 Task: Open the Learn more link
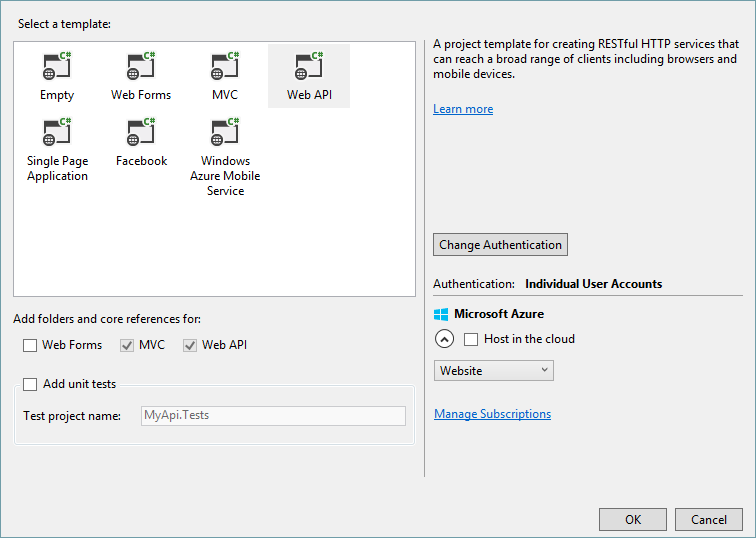tap(463, 109)
